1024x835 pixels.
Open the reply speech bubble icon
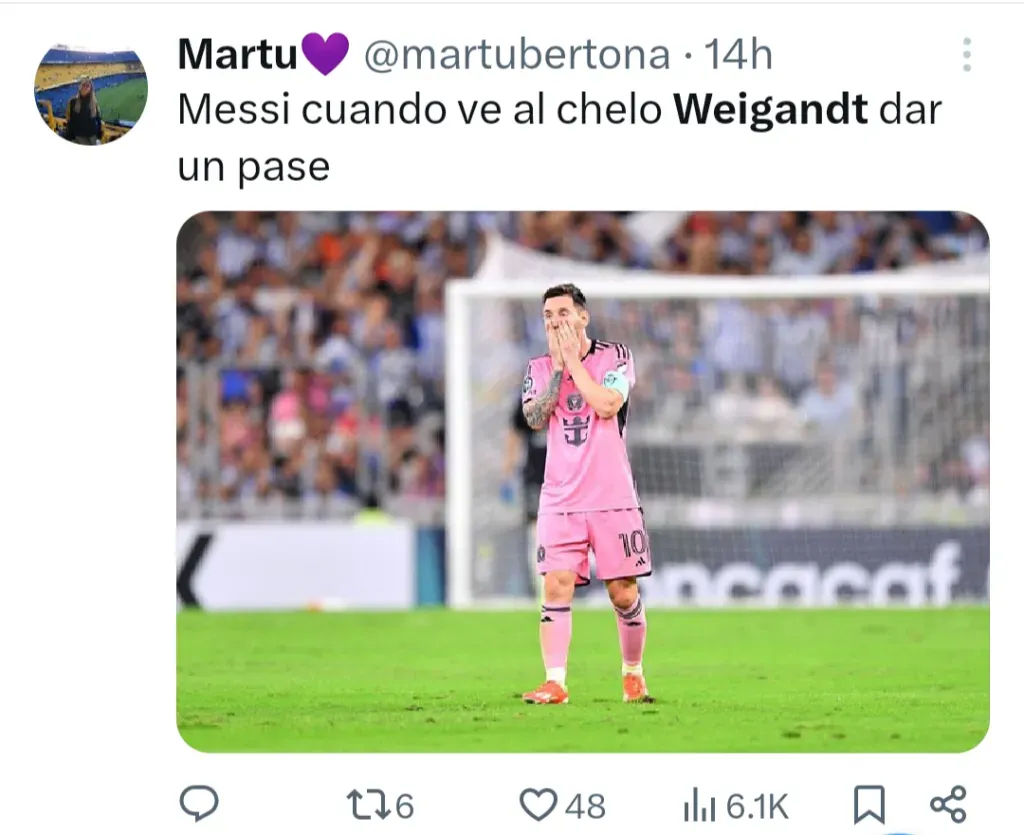pos(199,803)
